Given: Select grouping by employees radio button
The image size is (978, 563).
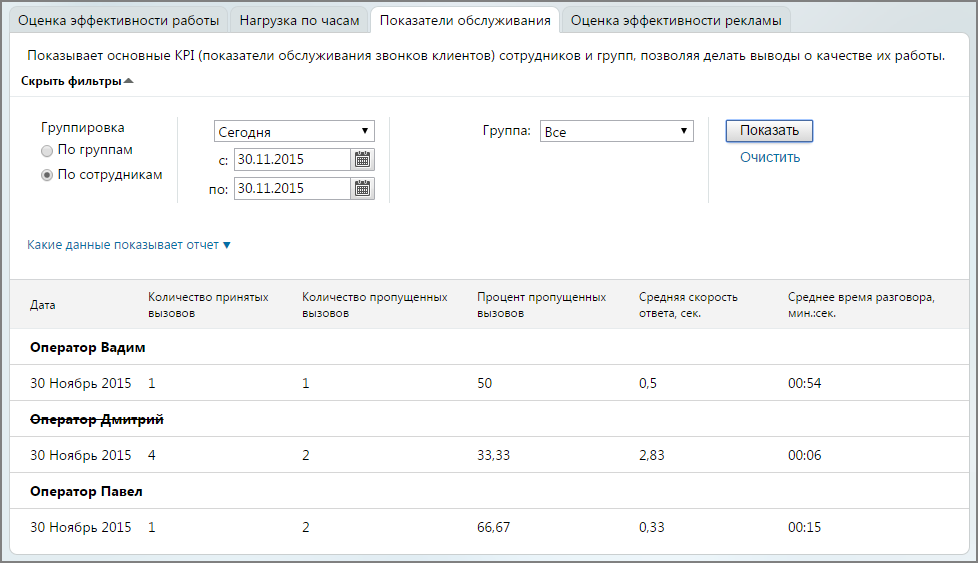Looking at the screenshot, I should [x=47, y=175].
